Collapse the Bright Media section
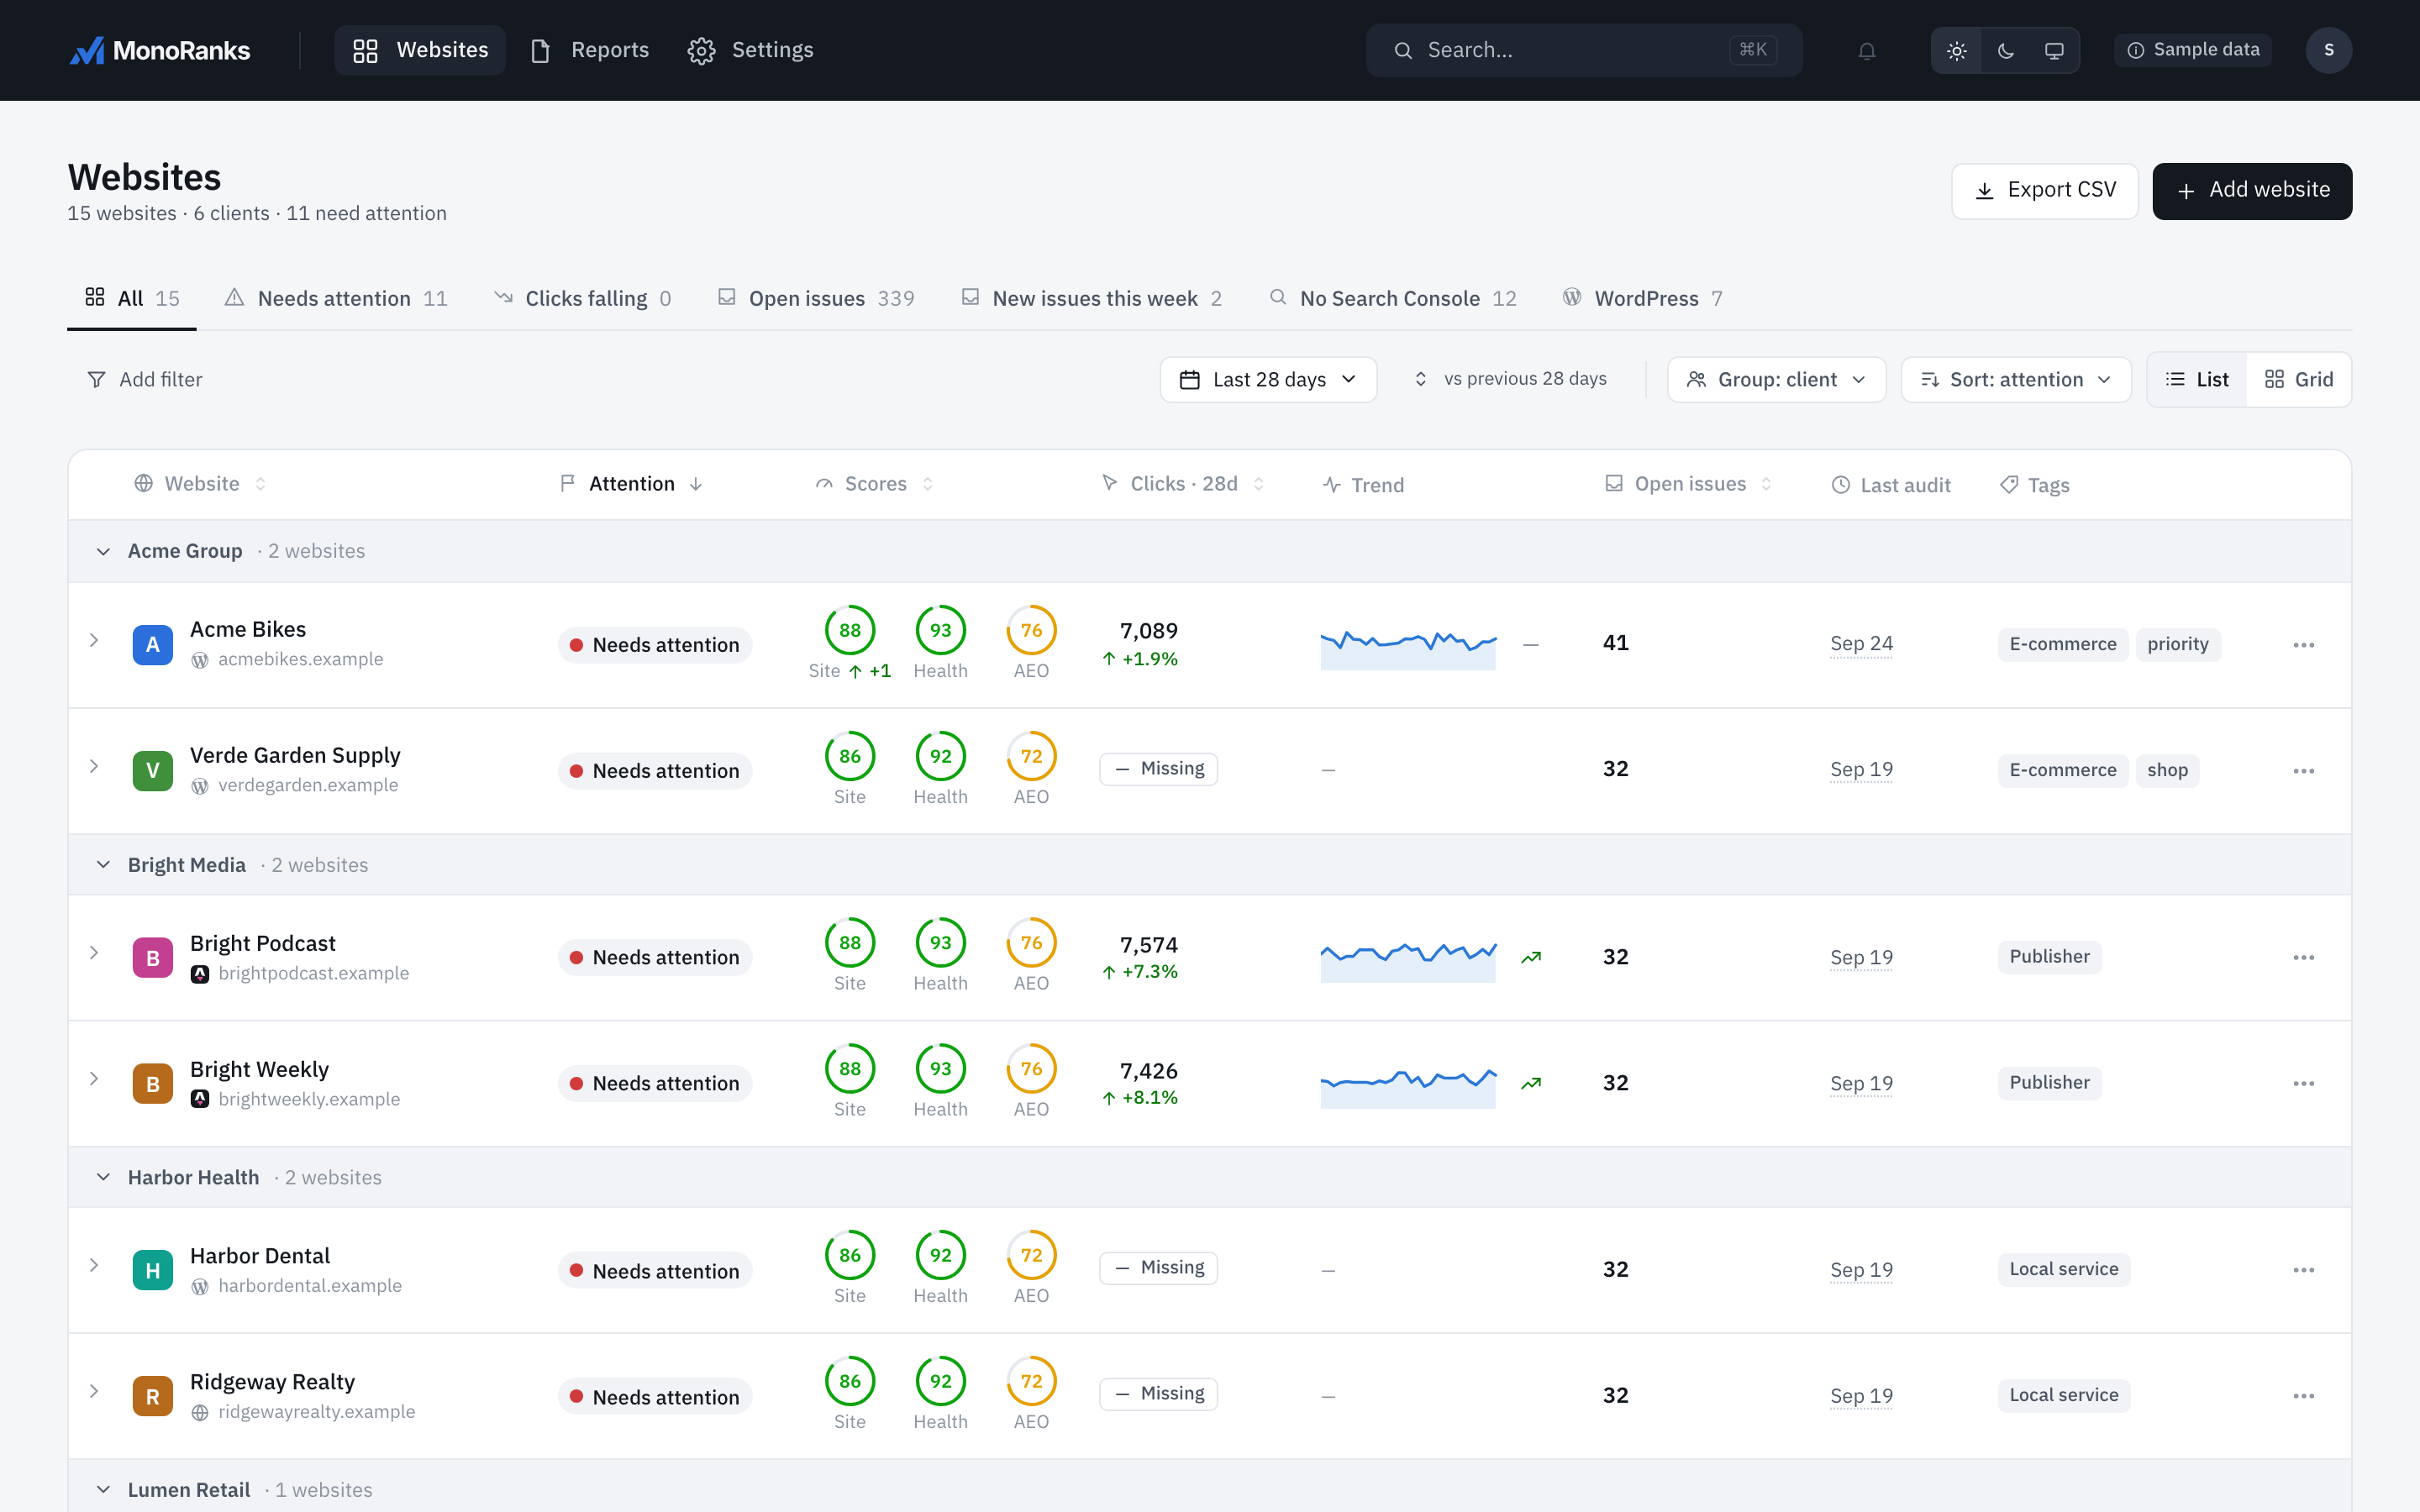Screen dimensions: 2420x1512 (103, 865)
